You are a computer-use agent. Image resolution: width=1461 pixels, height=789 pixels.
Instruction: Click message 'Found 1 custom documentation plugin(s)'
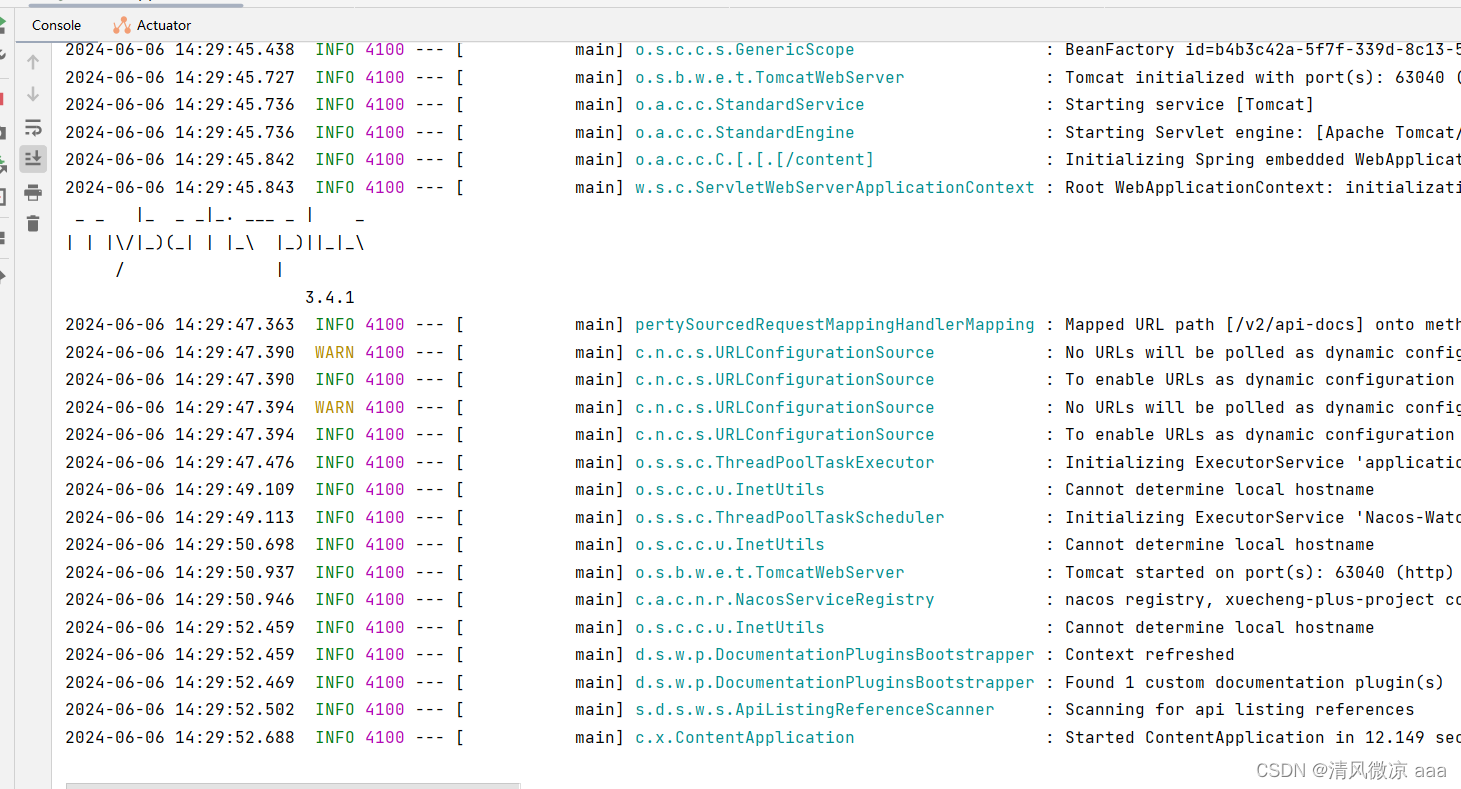tap(1255, 682)
